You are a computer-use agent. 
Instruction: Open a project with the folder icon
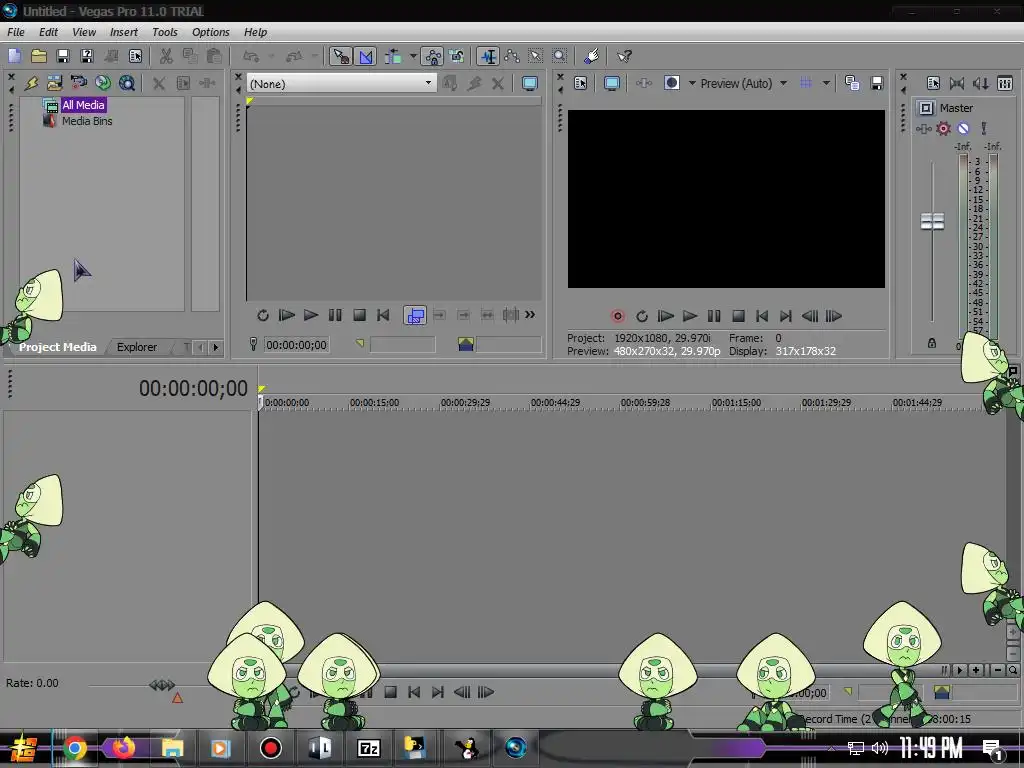(x=39, y=56)
